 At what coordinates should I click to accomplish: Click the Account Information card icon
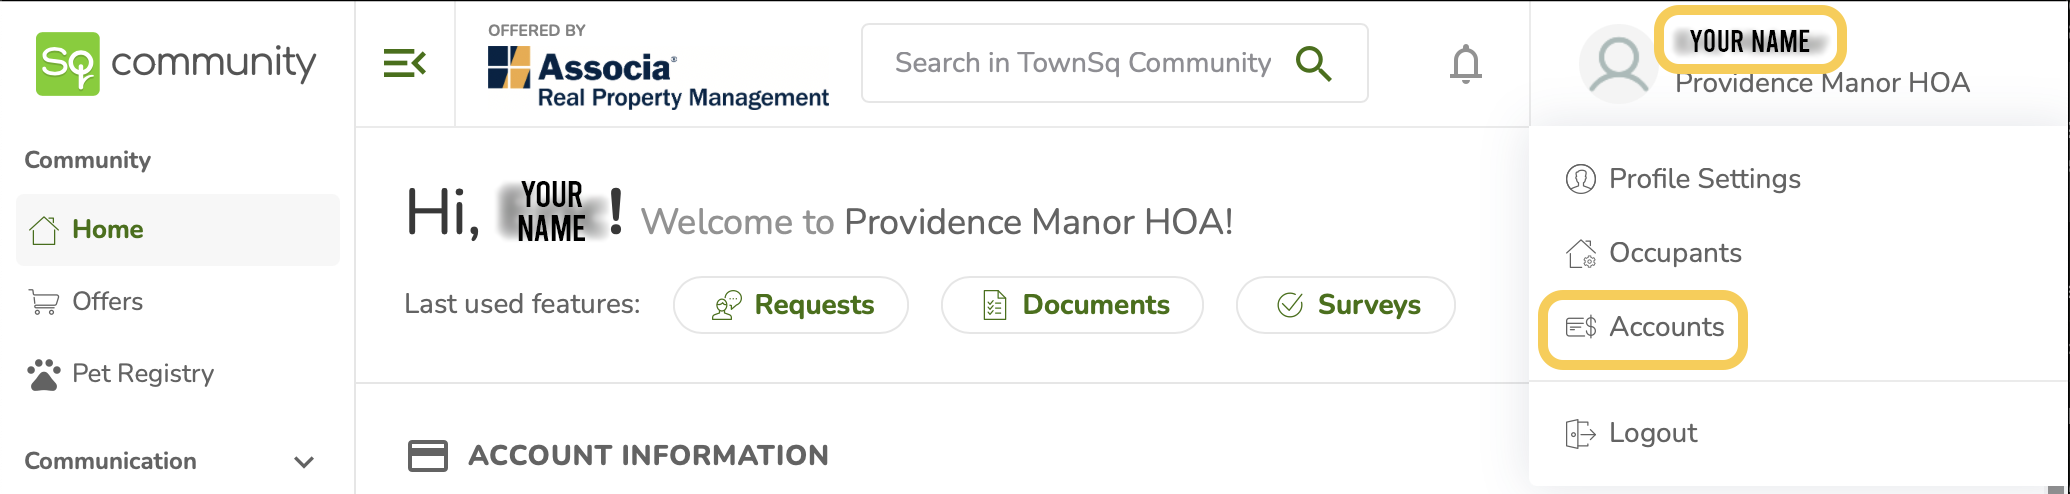point(428,456)
